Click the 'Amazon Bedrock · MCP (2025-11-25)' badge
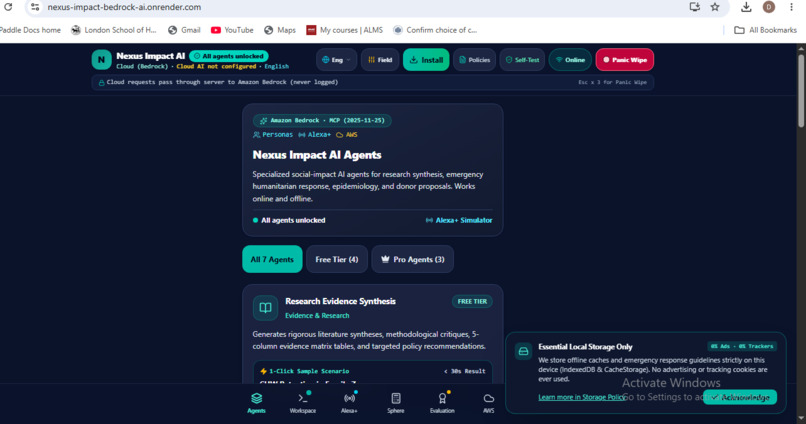This screenshot has width=806, height=424. [x=322, y=120]
